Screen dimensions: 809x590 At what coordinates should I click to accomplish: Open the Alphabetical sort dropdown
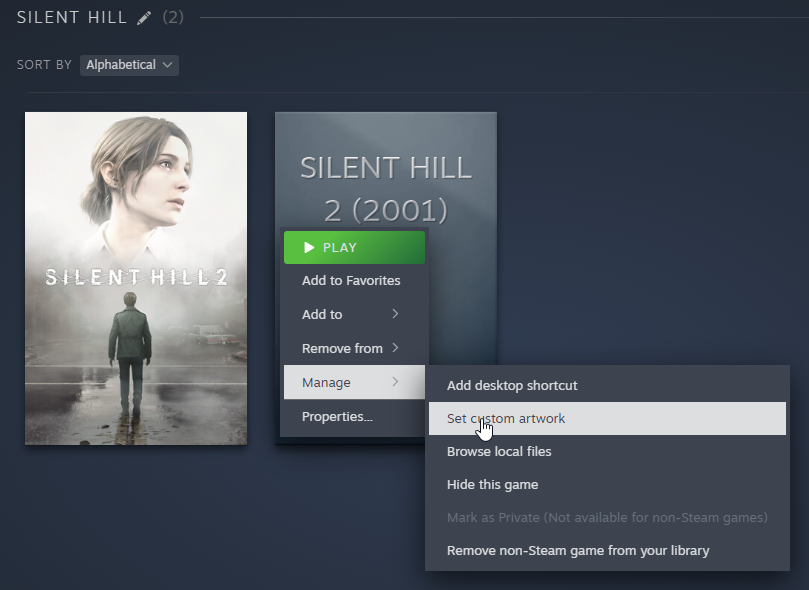[130, 65]
